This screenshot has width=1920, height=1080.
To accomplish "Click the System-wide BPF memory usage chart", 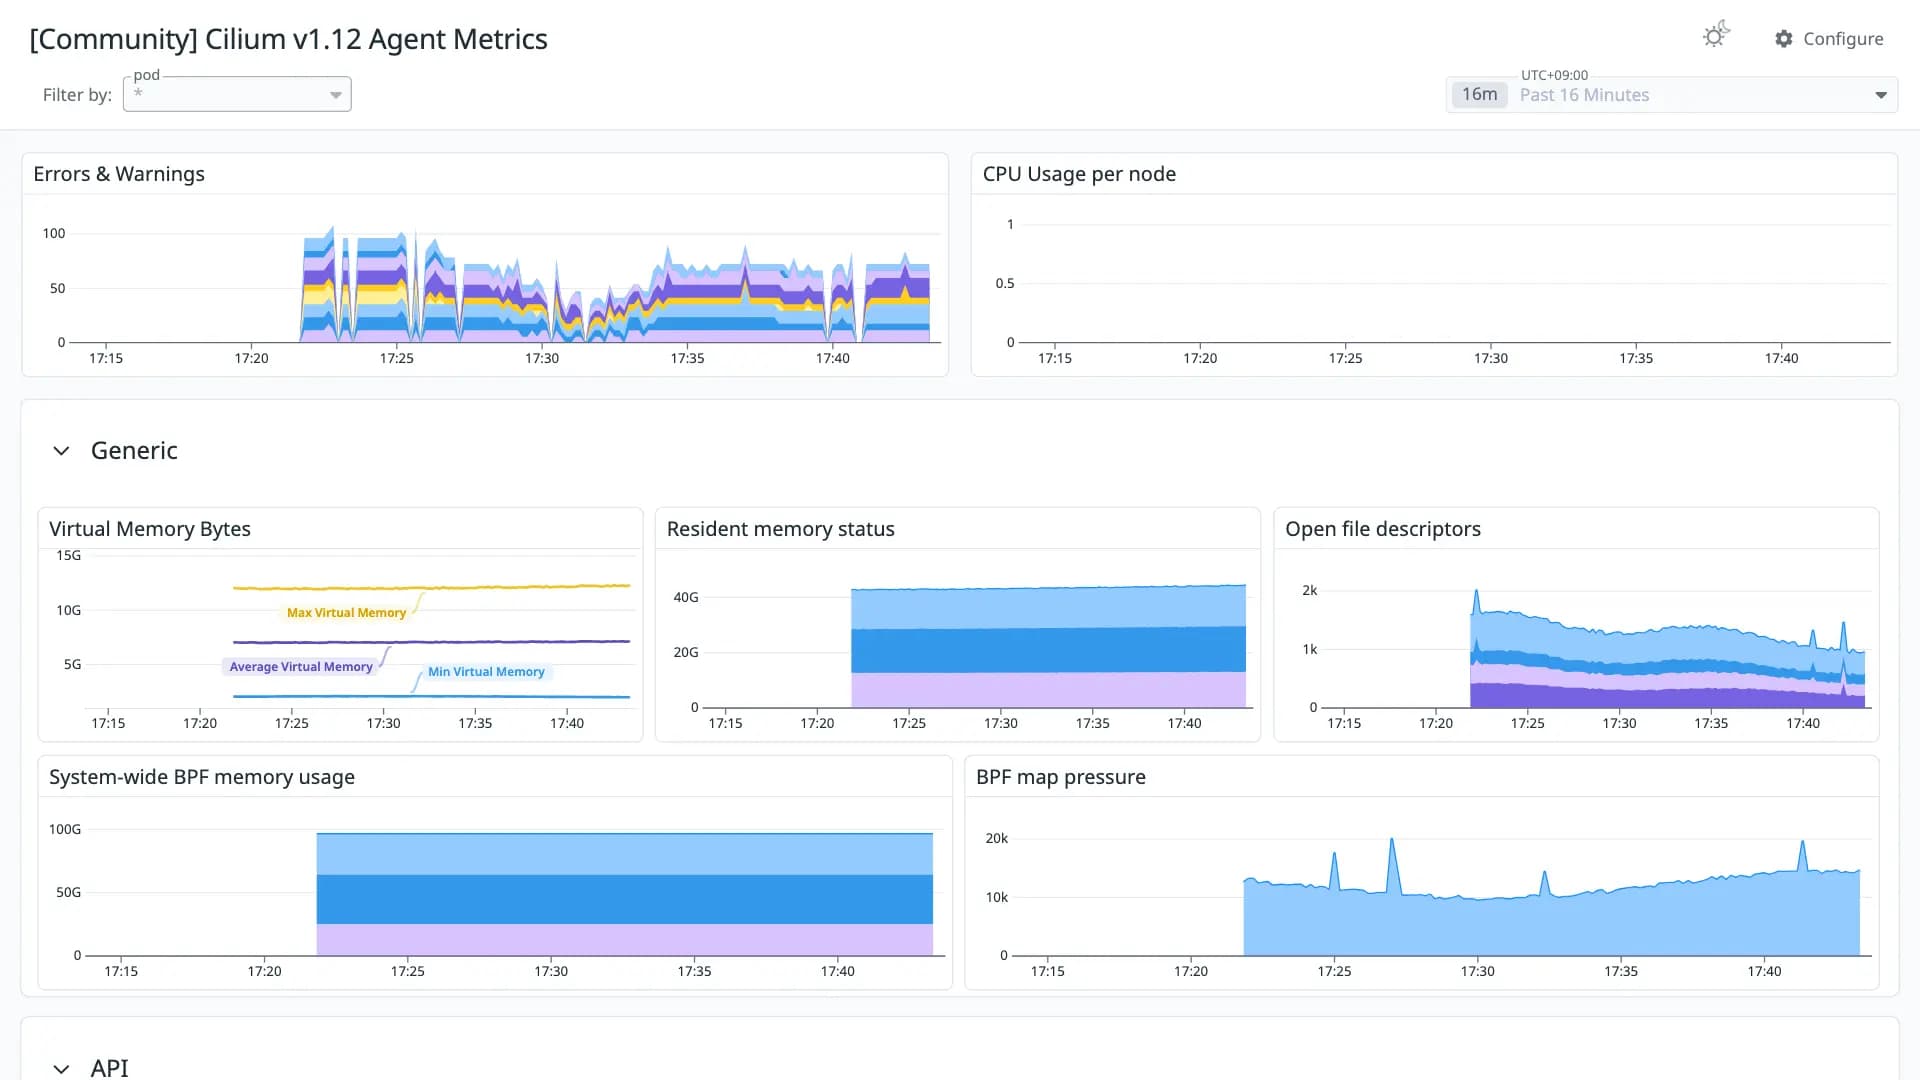I will coord(624,893).
